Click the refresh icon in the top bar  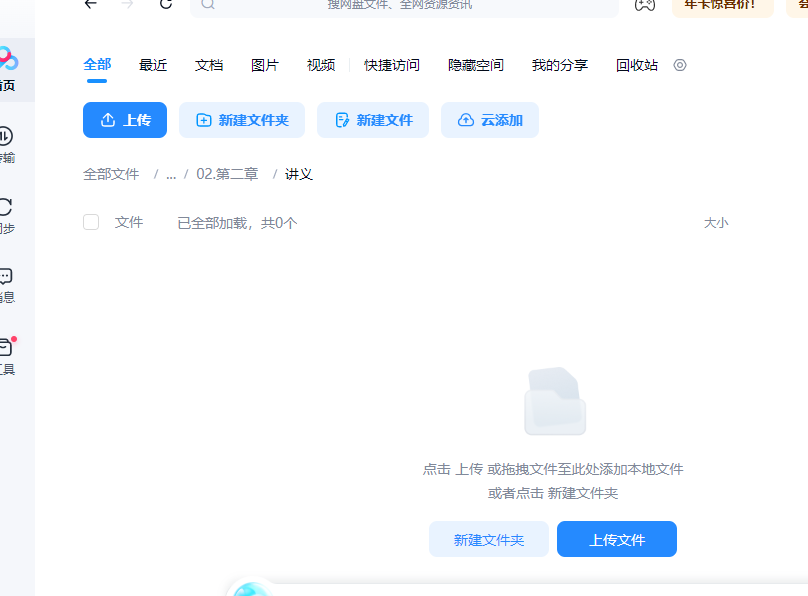coord(165,5)
